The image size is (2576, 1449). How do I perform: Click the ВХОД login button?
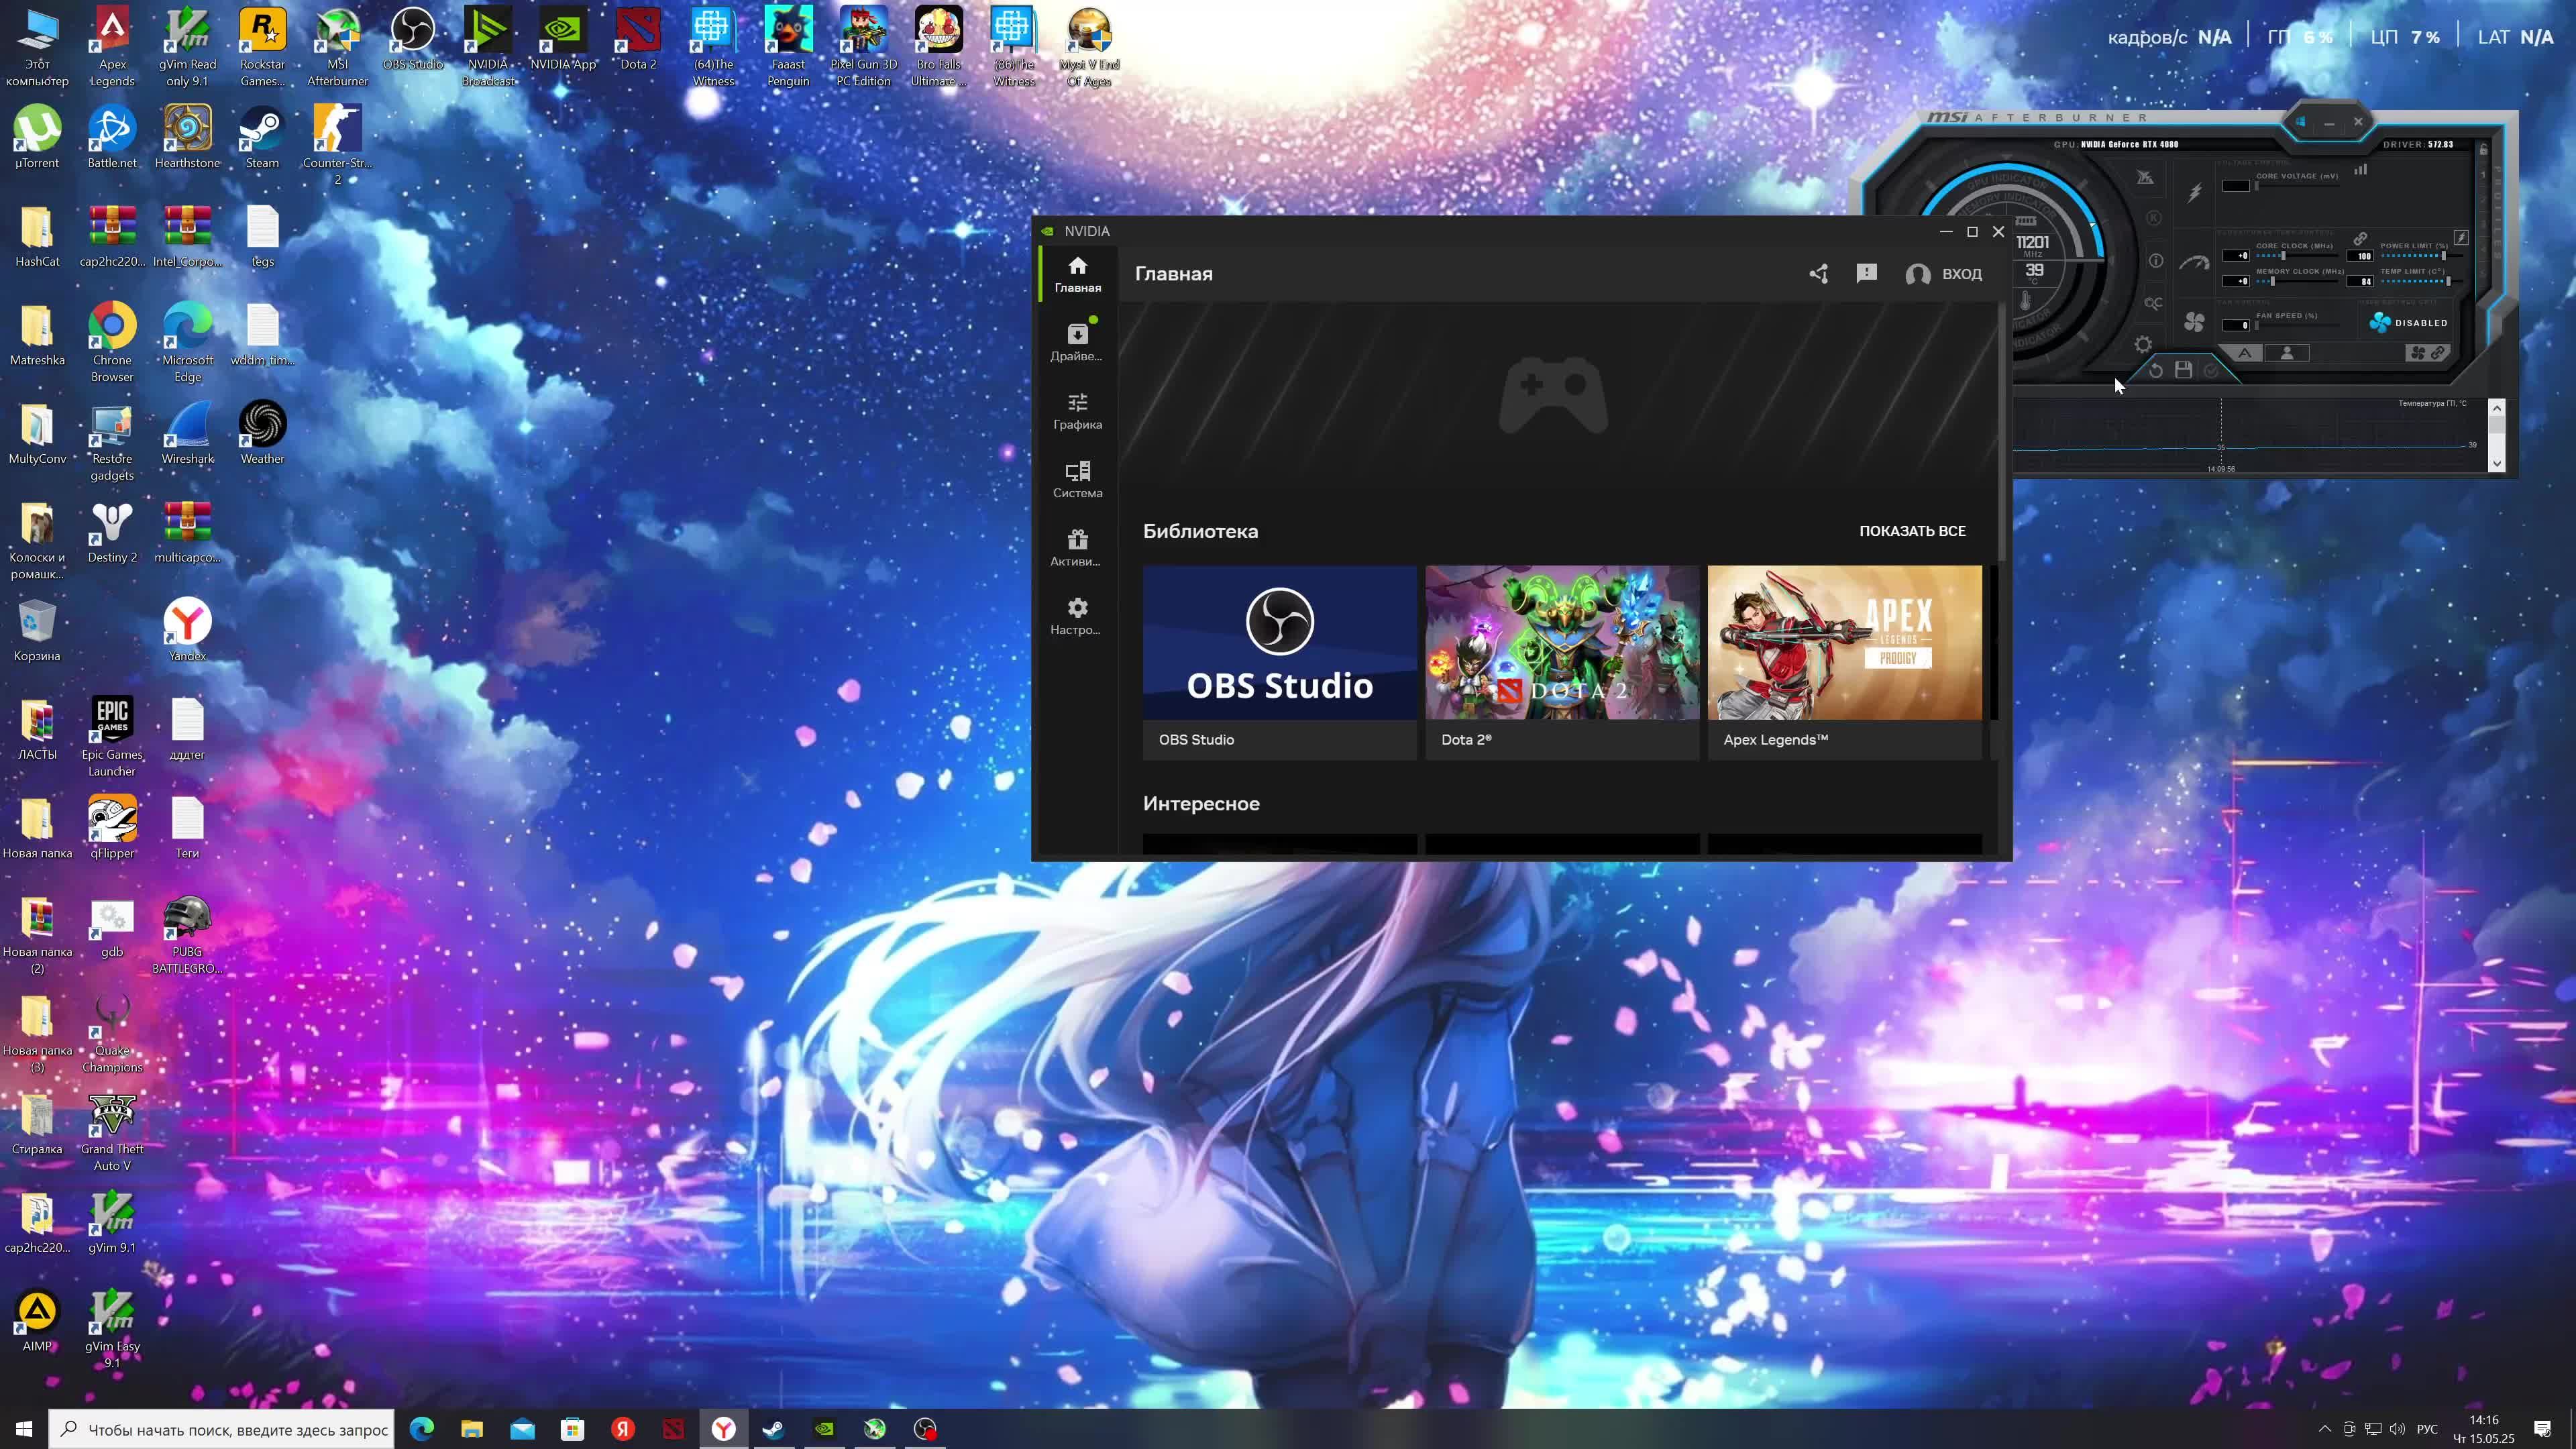point(1943,274)
